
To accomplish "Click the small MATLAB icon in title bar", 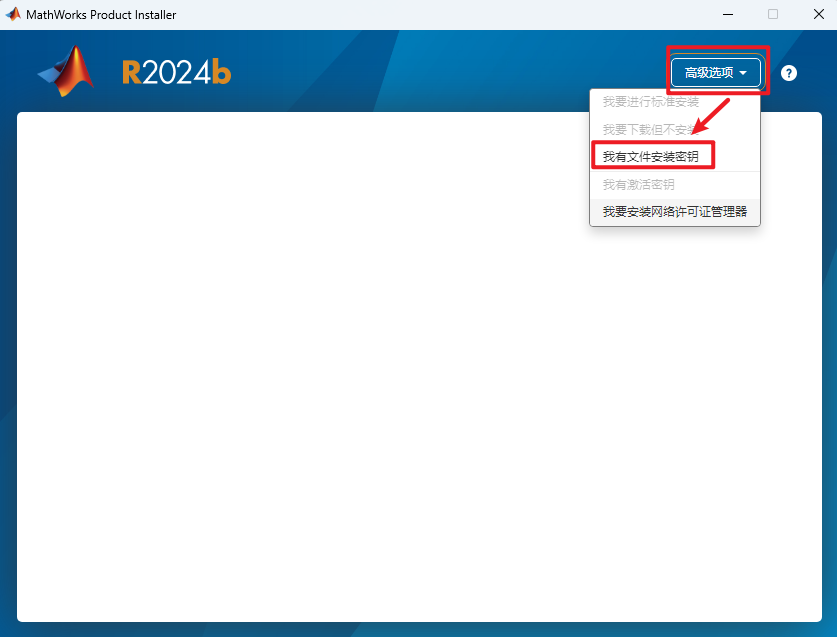I will (x=13, y=14).
